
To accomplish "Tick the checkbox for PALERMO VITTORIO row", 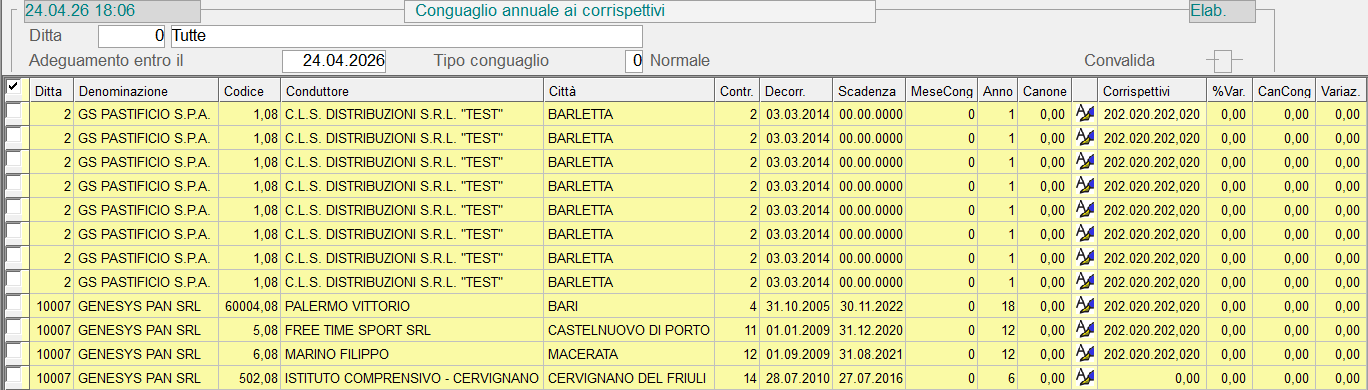I will tap(14, 304).
